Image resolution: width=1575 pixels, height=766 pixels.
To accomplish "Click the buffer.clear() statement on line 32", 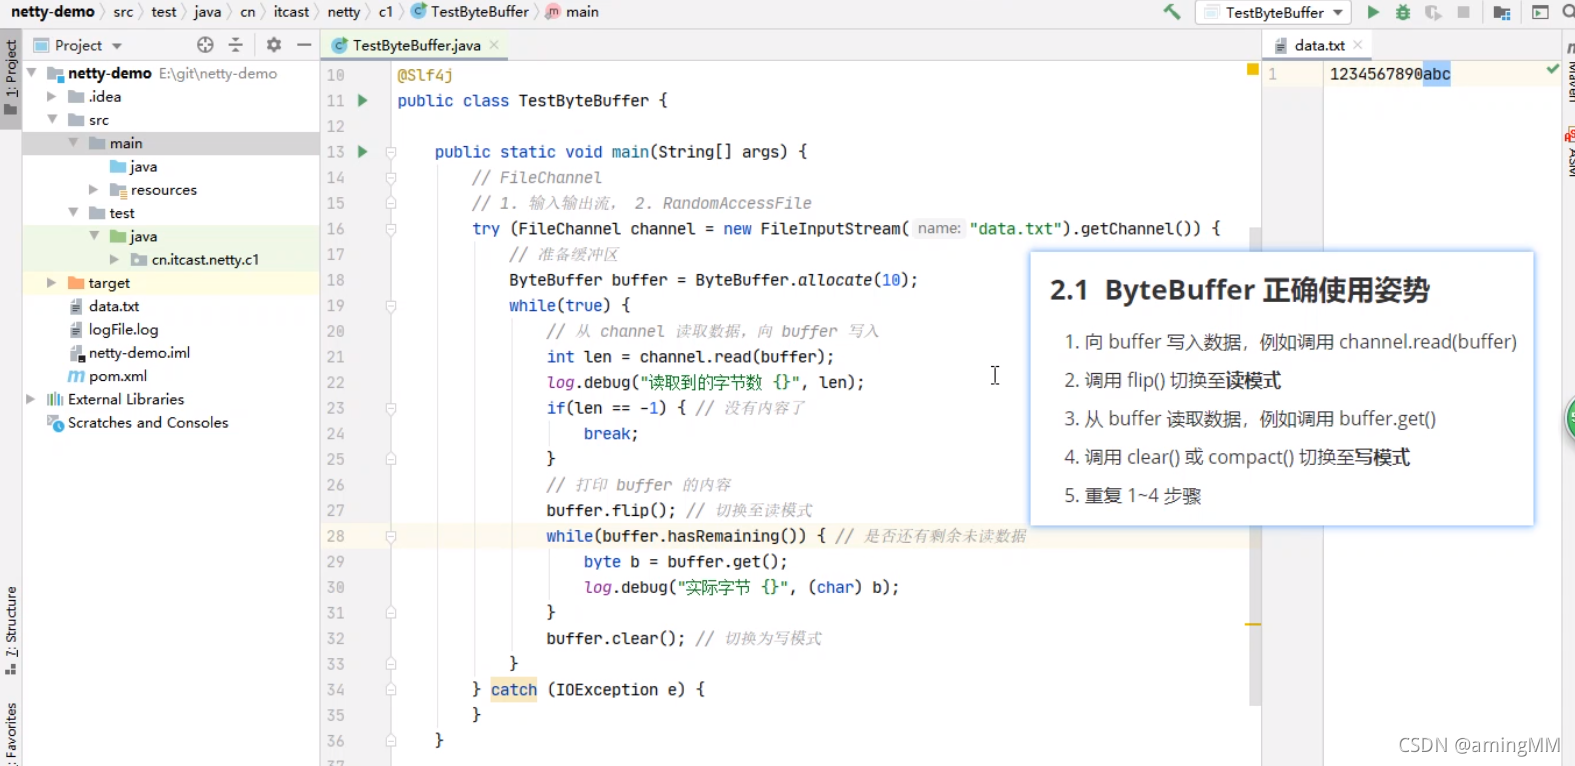I will click(616, 638).
